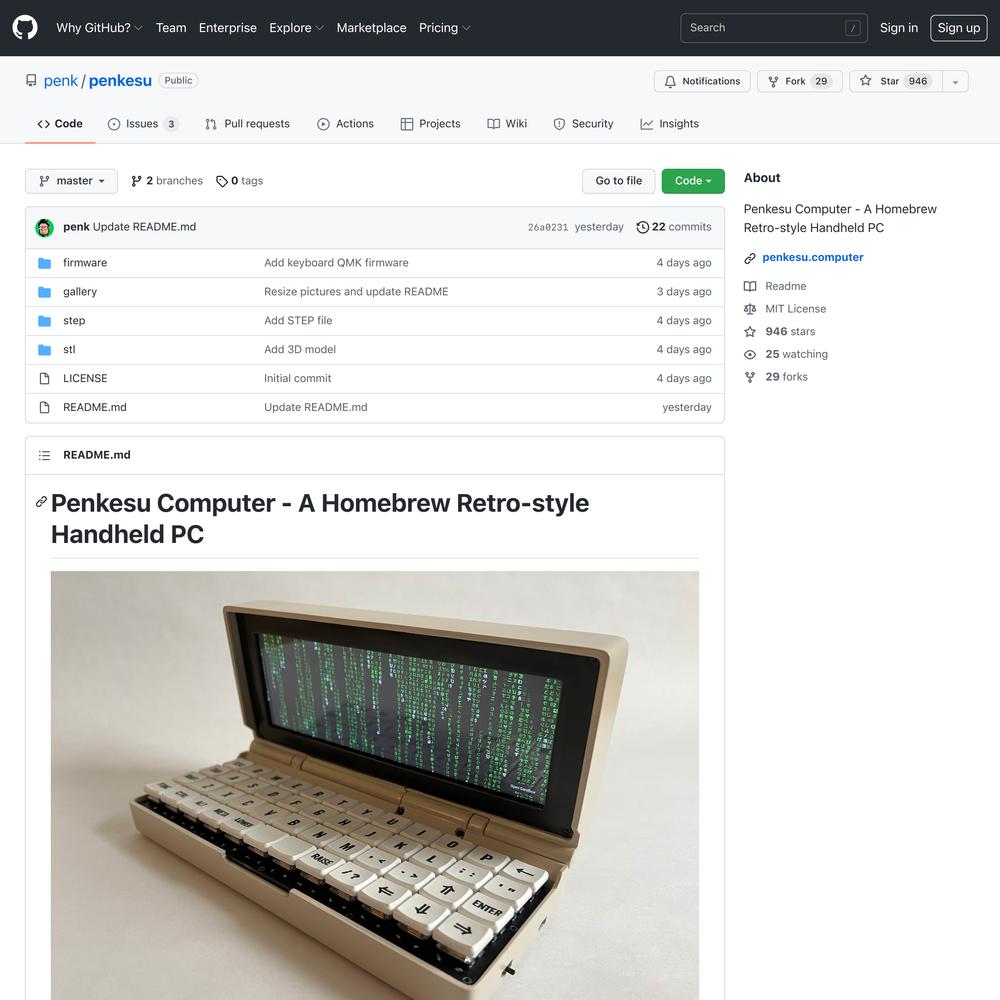Click the MIT License text in About
Image resolution: width=1000 pixels, height=1000 pixels.
tap(795, 309)
